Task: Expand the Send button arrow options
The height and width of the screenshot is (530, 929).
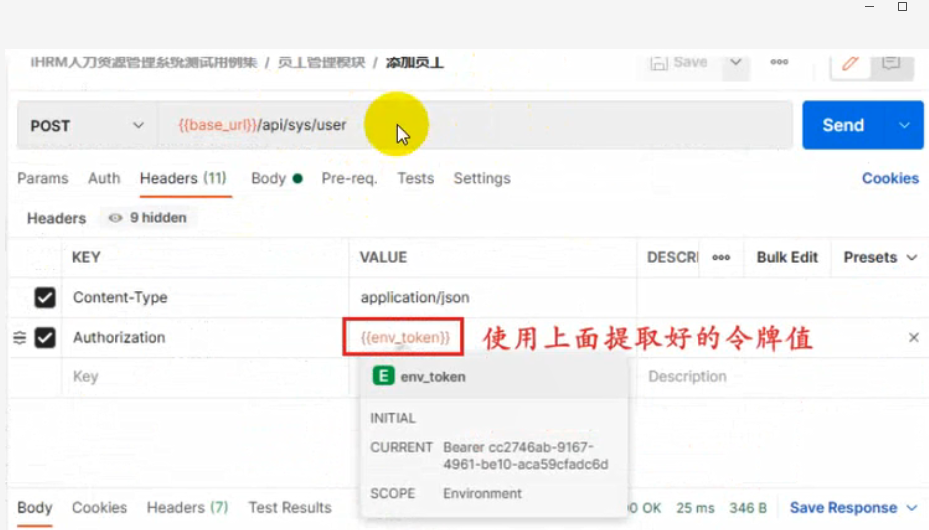Action: (904, 126)
